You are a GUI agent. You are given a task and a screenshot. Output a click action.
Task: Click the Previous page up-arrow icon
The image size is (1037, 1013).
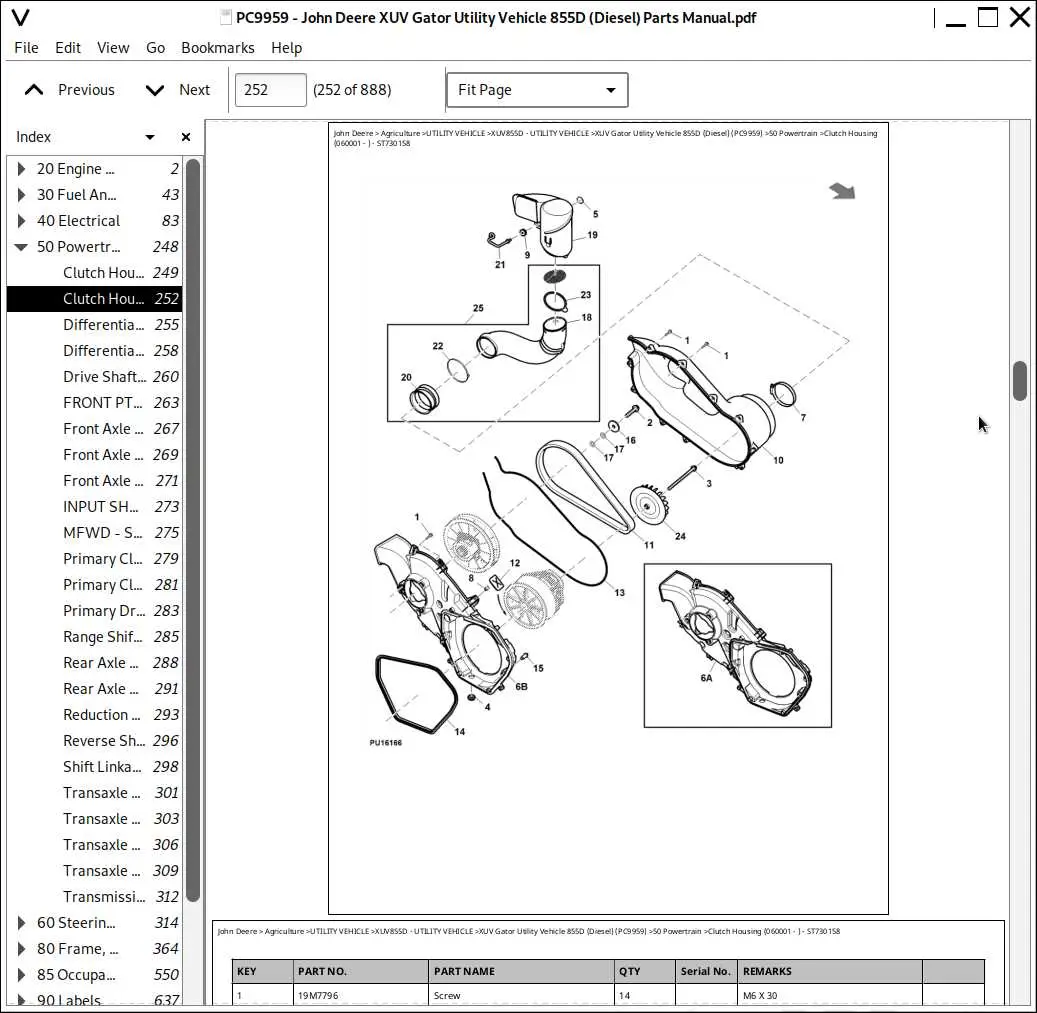coord(34,90)
